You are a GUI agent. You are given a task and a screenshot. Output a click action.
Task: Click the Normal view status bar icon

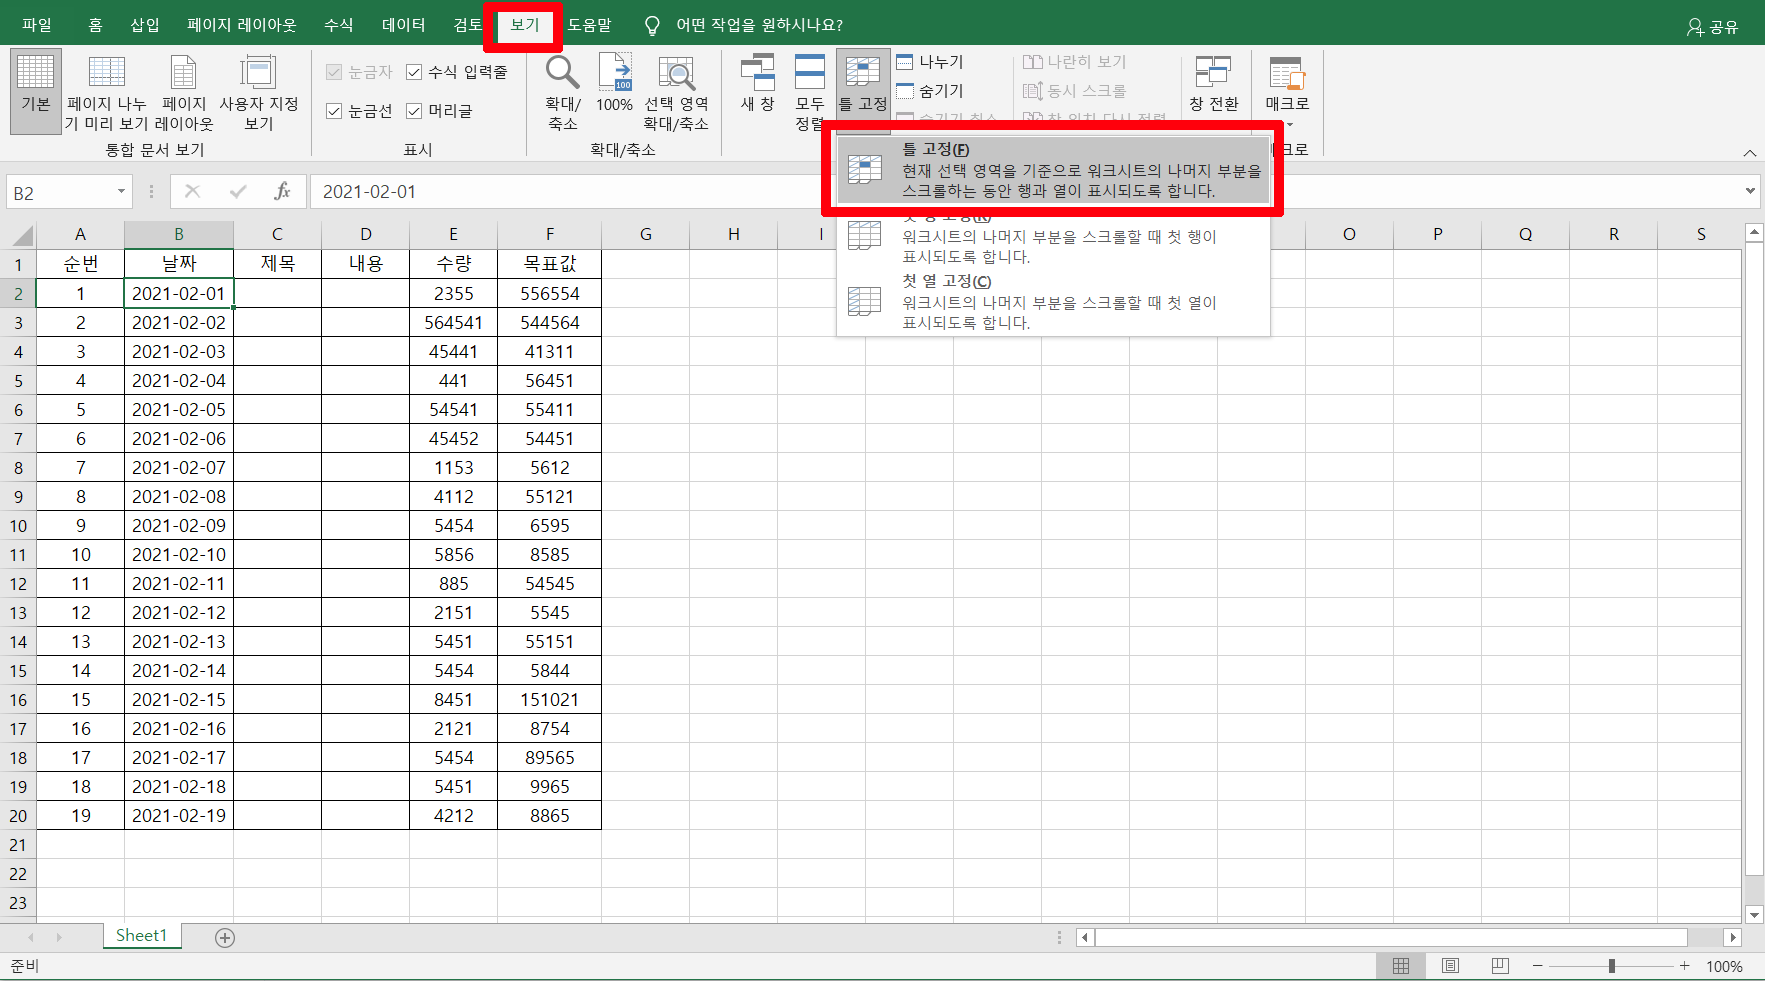(x=1401, y=966)
